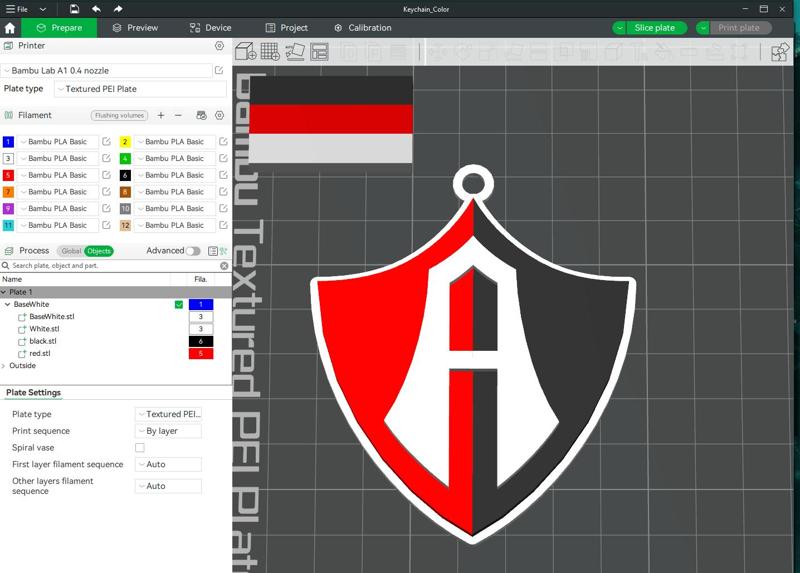800x573 pixels.
Task: Edit the printer preset icon
Action: (x=219, y=70)
